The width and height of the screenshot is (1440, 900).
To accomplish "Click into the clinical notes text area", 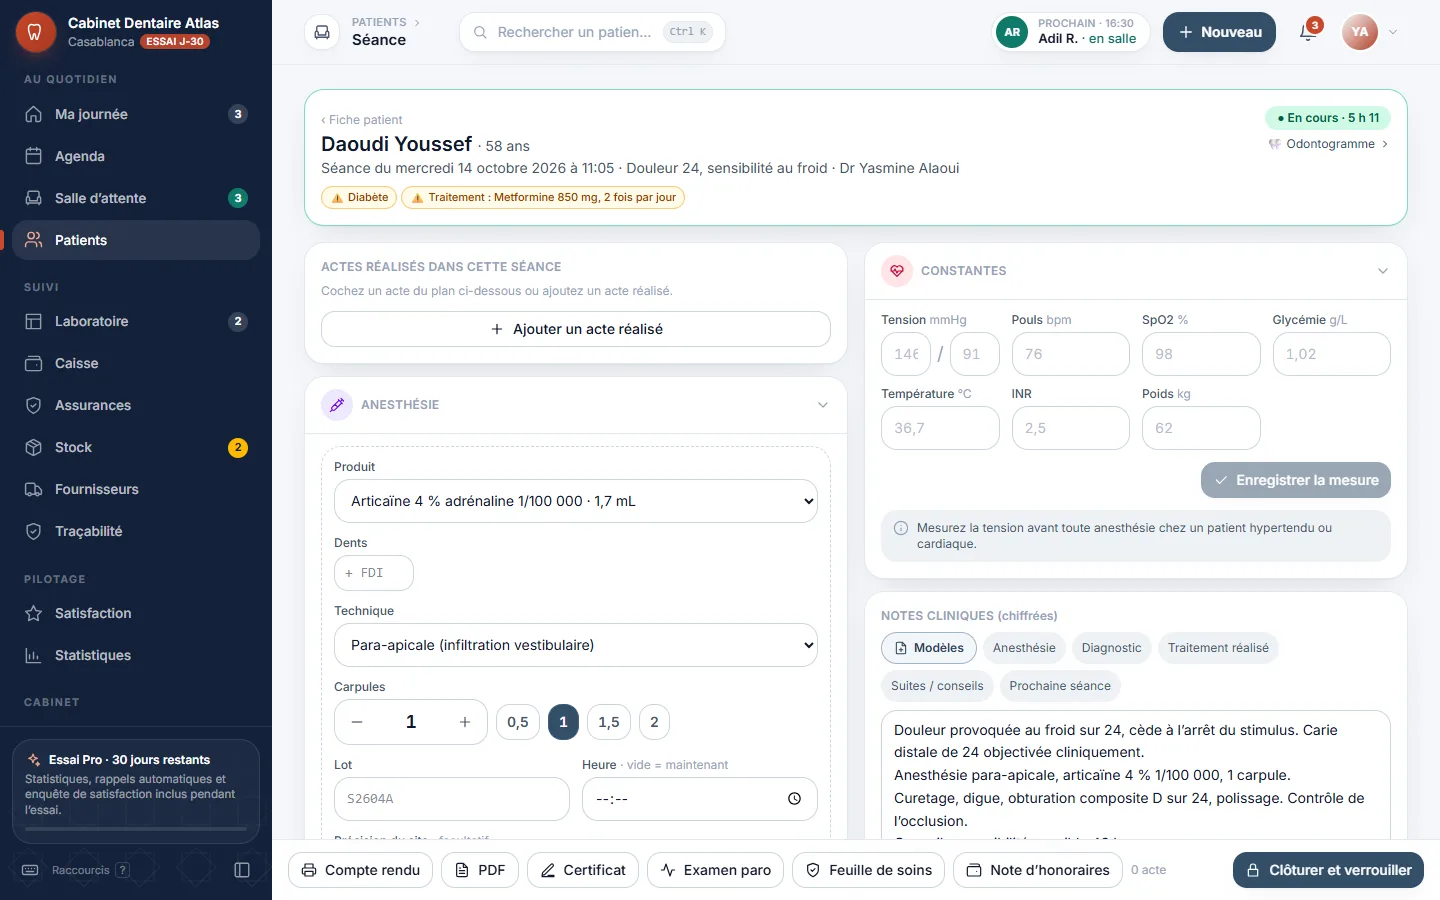I will coord(1136,775).
